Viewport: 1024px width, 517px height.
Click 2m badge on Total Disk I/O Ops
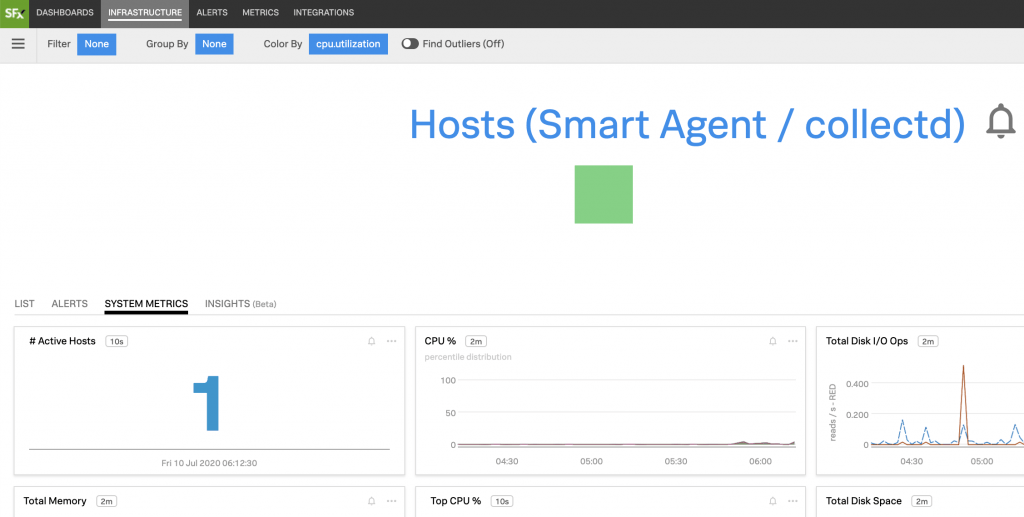[x=928, y=341]
